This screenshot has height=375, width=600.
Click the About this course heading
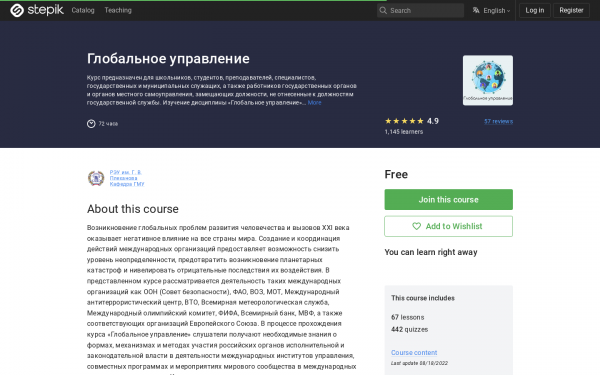tap(133, 209)
